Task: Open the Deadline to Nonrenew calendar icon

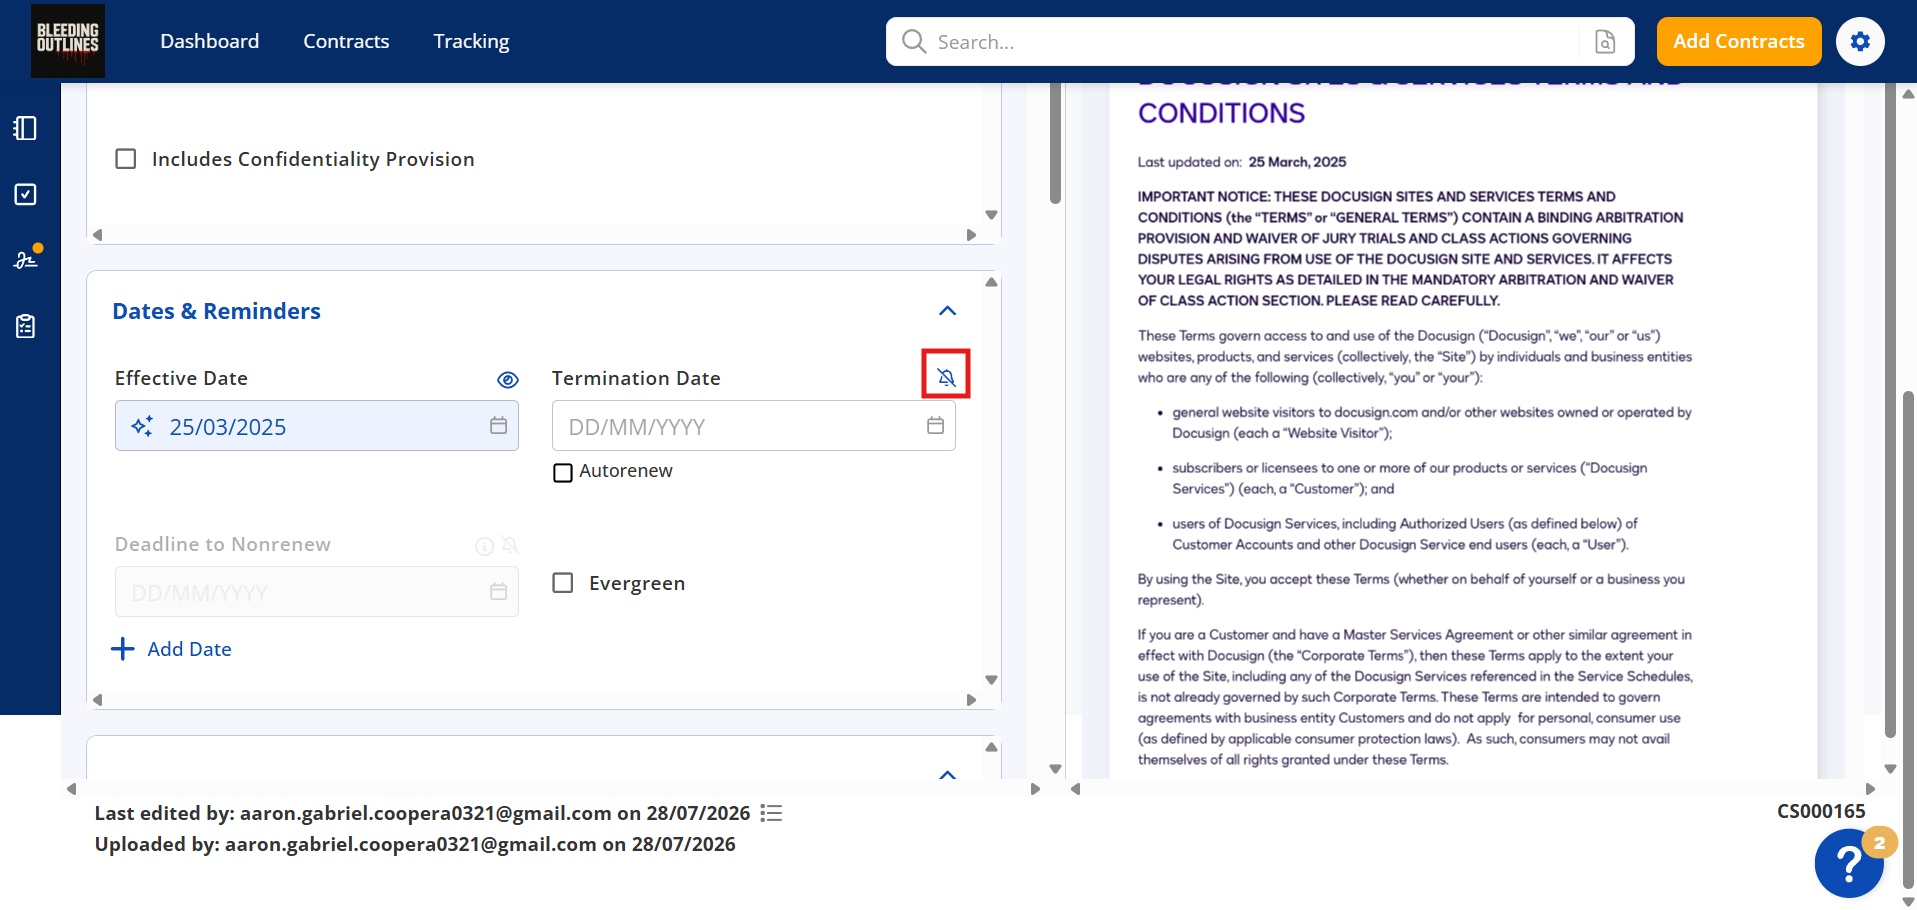Action: 498,592
